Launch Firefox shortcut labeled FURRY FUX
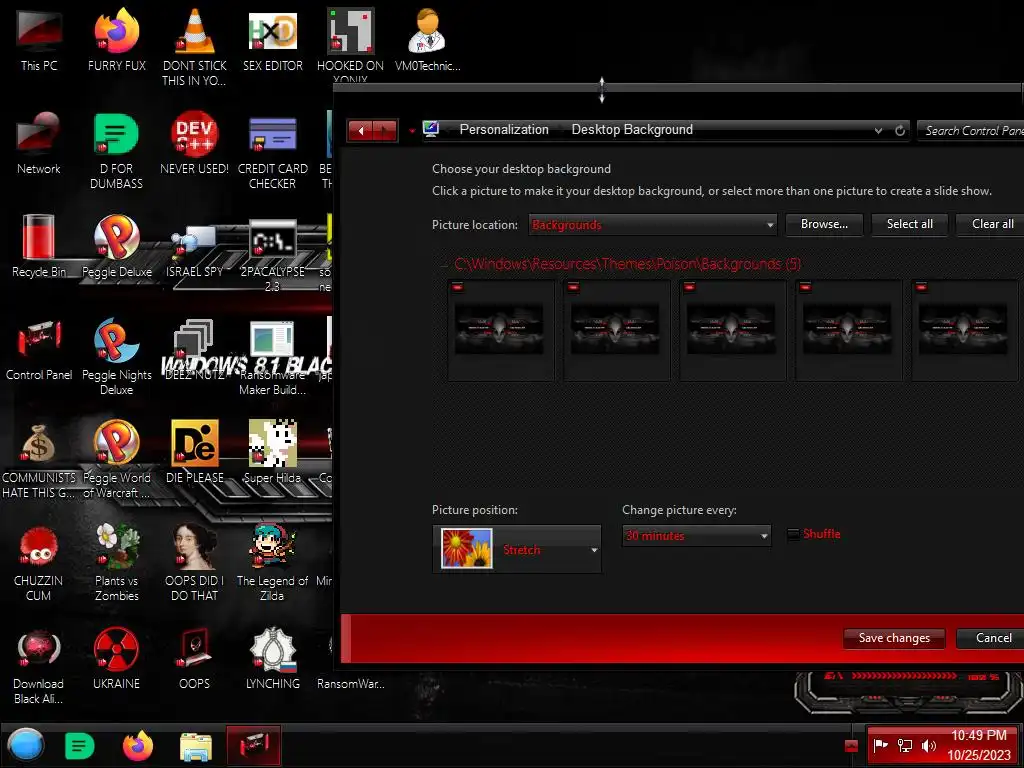Image resolution: width=1024 pixels, height=768 pixels. click(116, 40)
